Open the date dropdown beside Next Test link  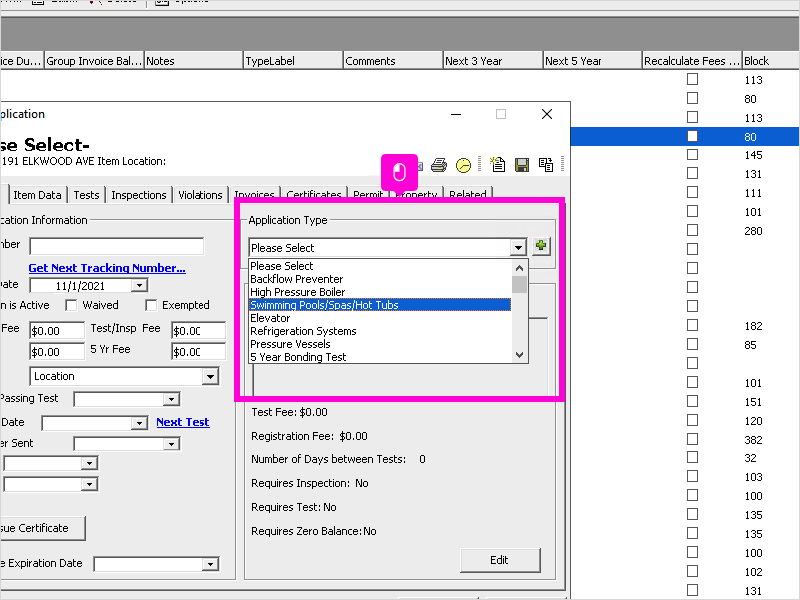click(139, 423)
